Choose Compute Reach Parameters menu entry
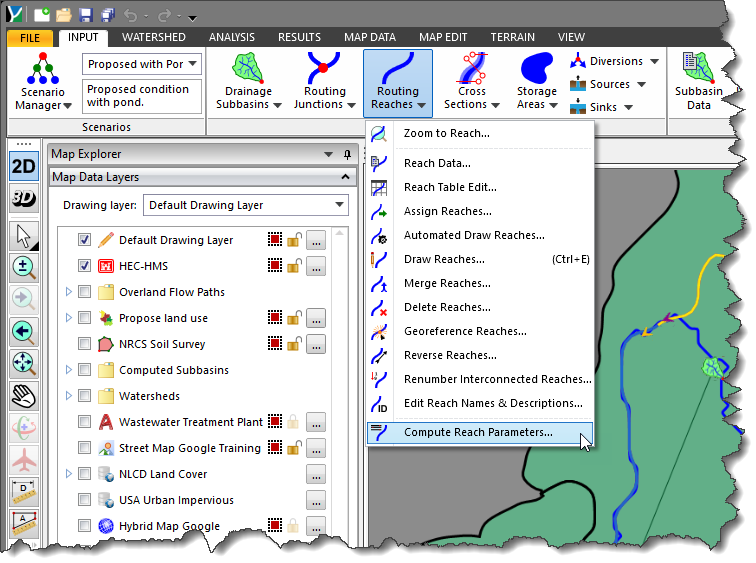 point(480,432)
